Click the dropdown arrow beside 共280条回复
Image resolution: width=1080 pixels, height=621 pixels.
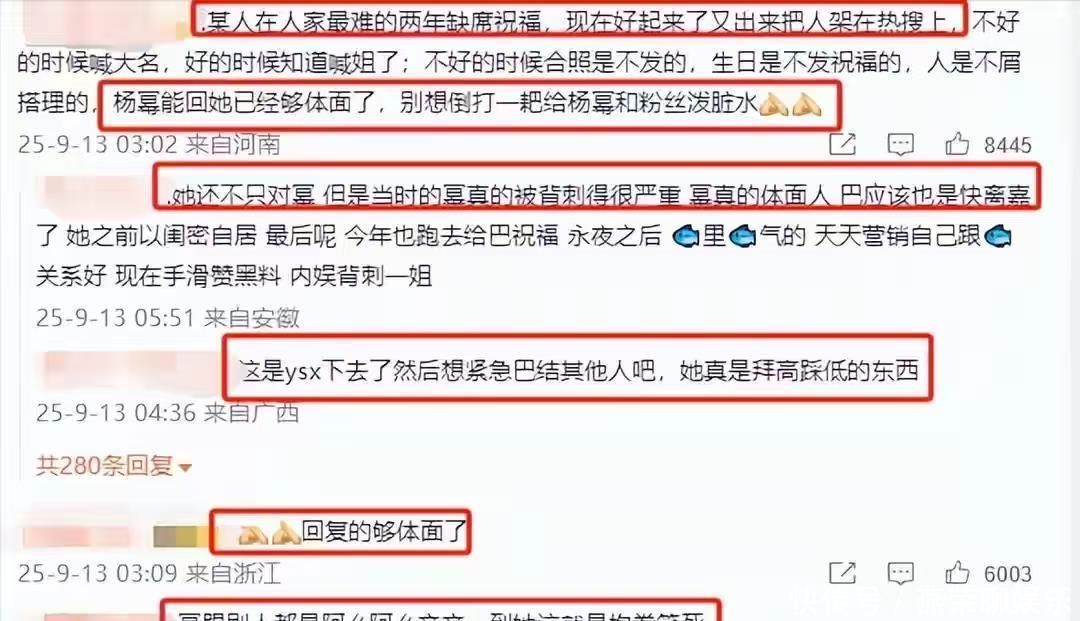click(x=185, y=468)
